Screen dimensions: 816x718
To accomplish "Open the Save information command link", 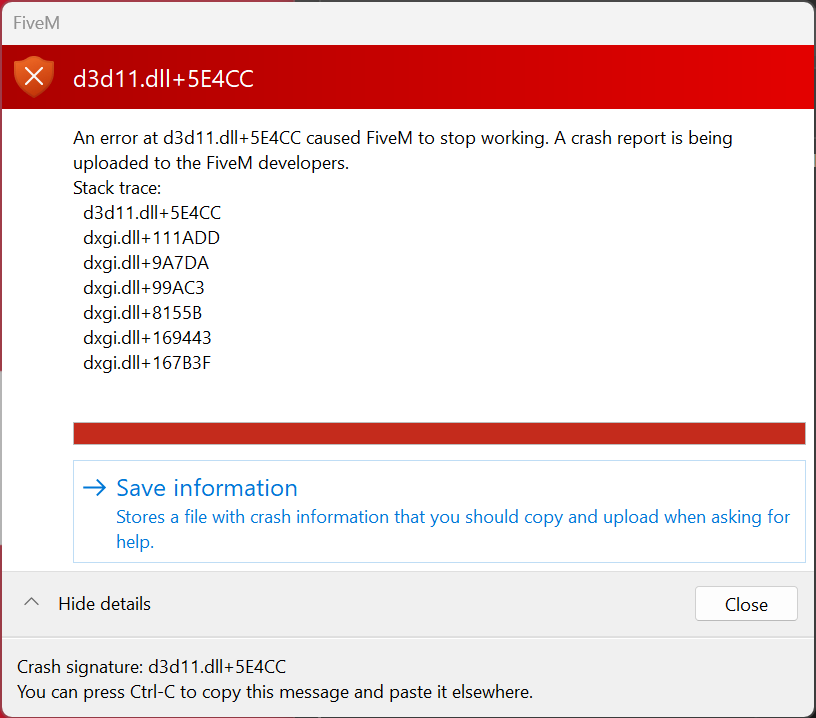I will point(439,511).
